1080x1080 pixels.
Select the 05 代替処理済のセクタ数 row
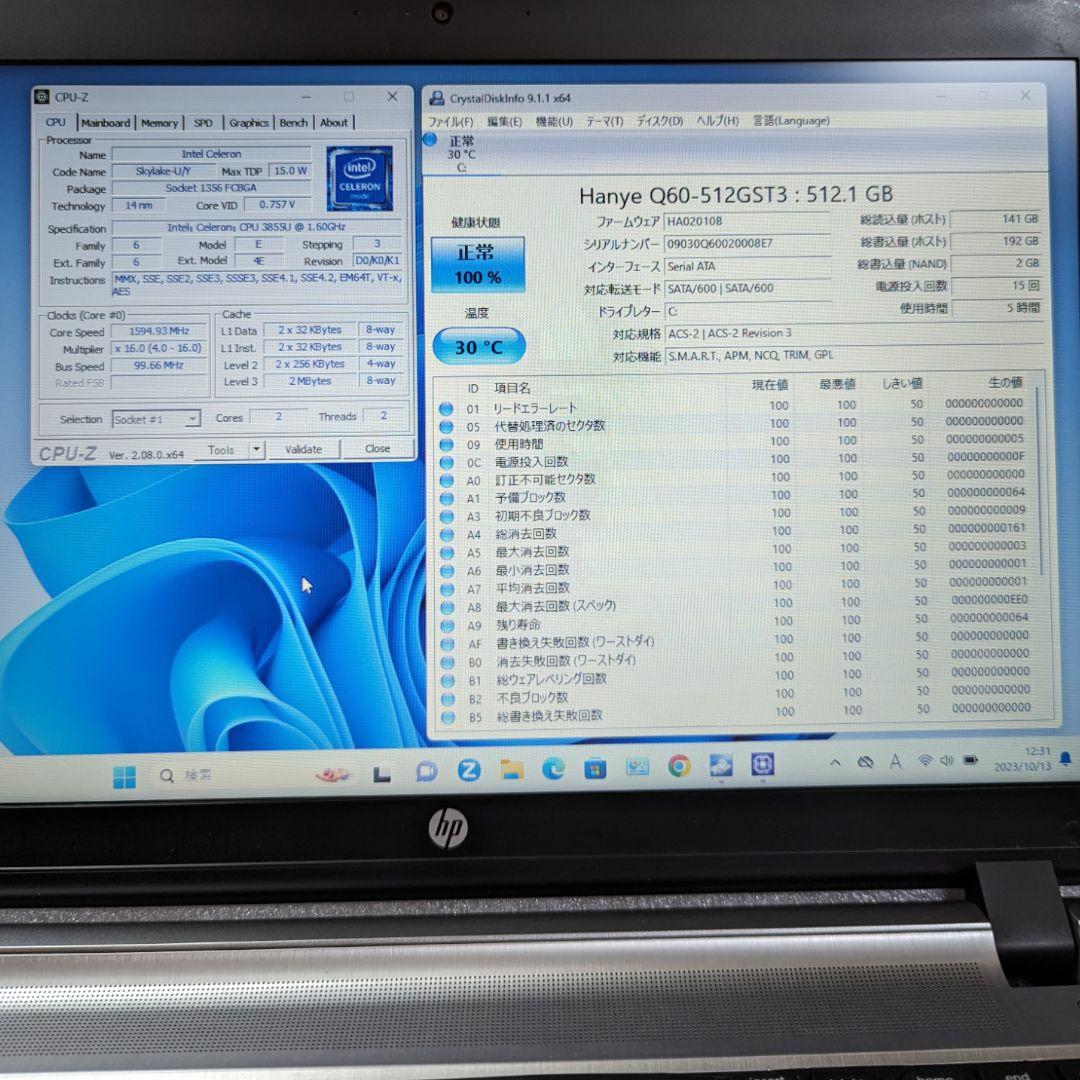735,424
